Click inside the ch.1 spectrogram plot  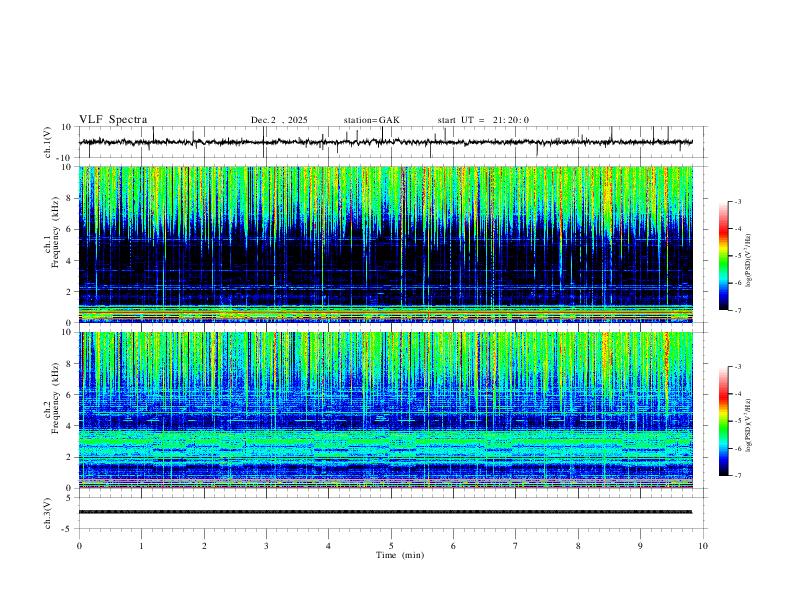386,244
